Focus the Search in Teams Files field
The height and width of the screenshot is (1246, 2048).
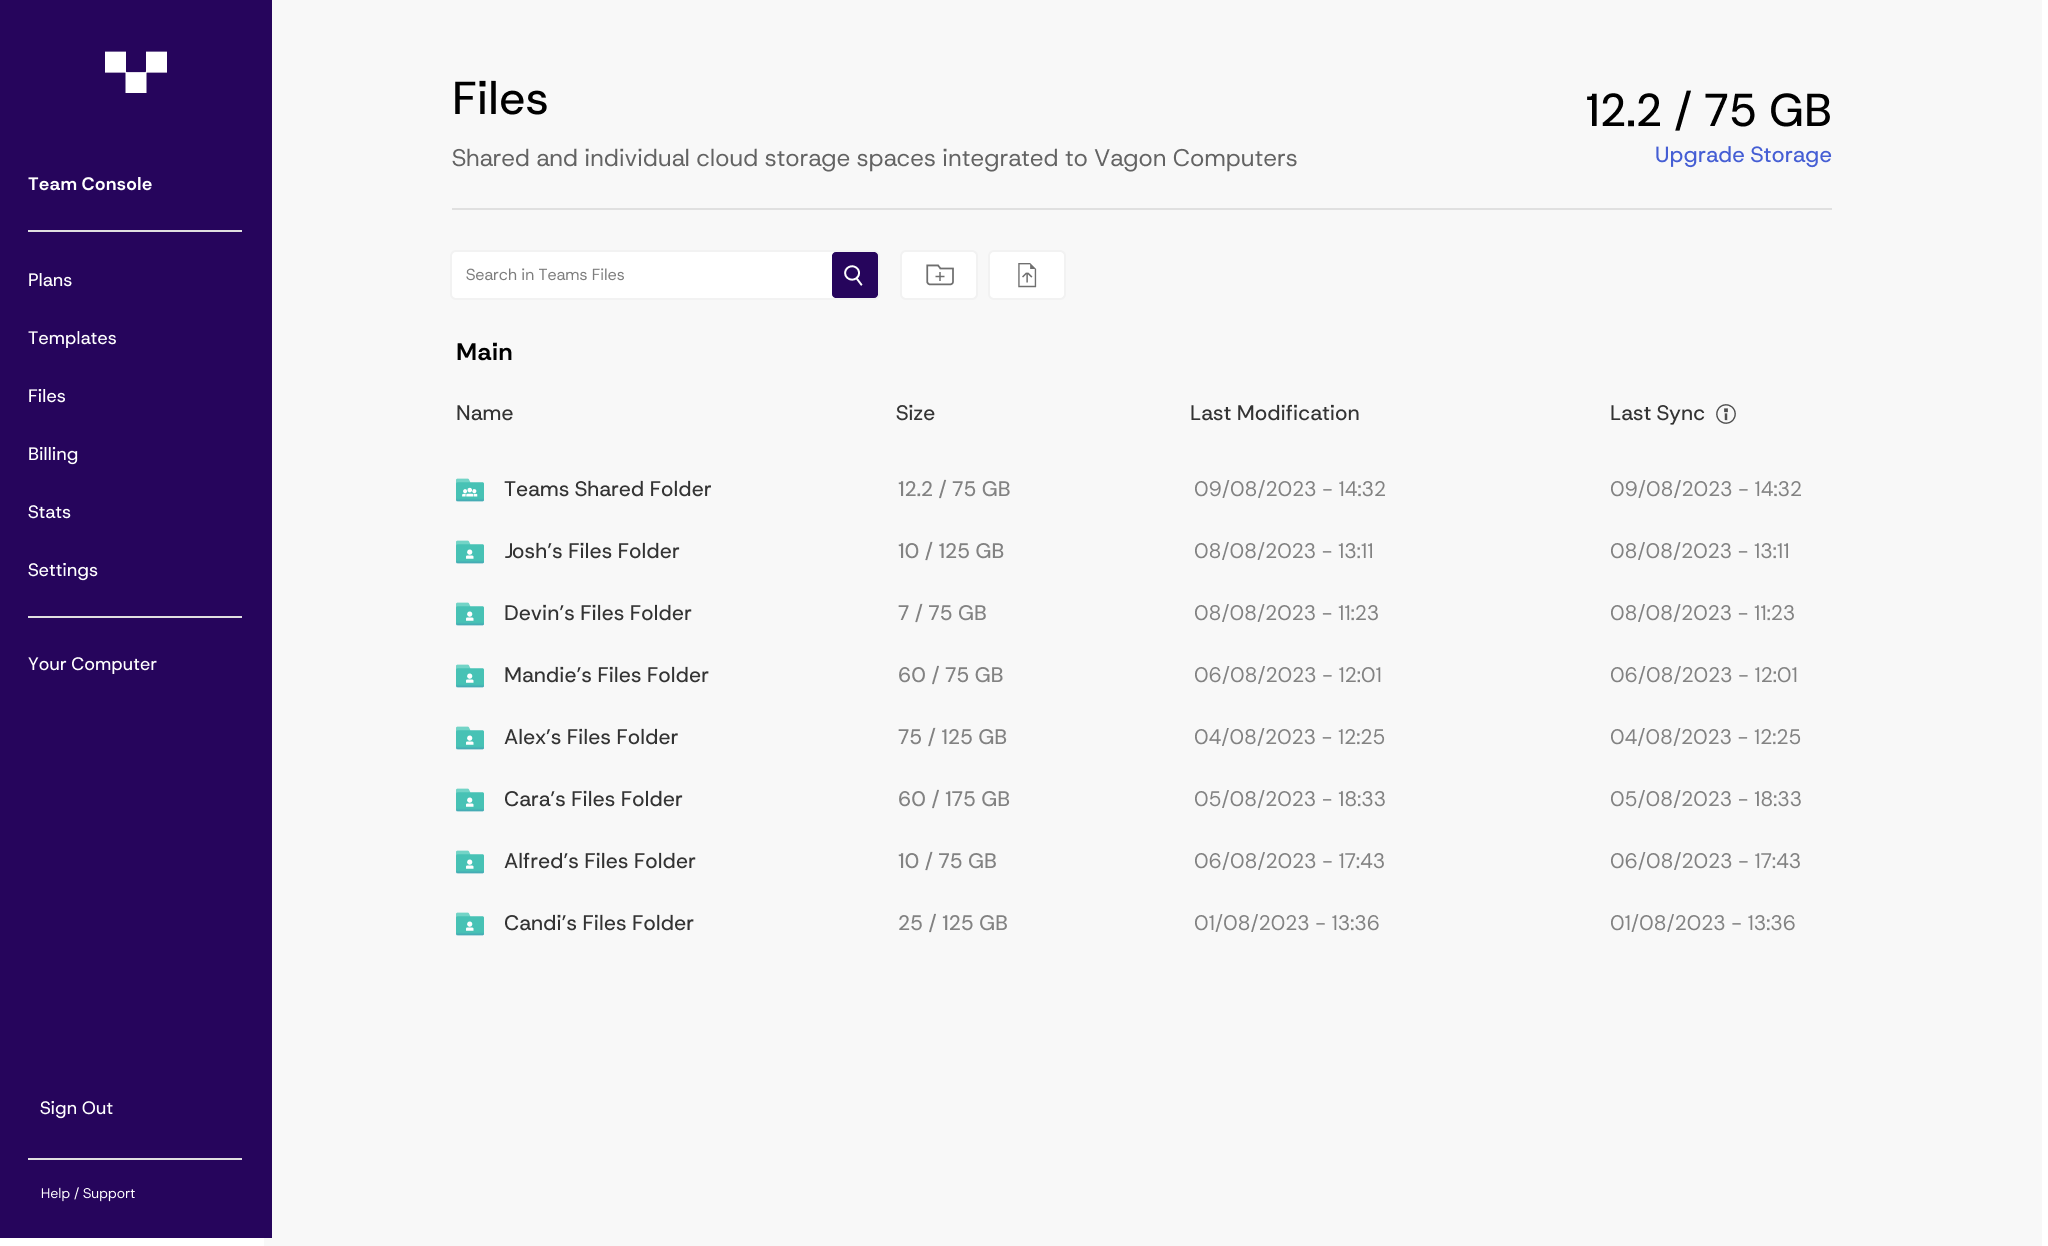[x=642, y=275]
